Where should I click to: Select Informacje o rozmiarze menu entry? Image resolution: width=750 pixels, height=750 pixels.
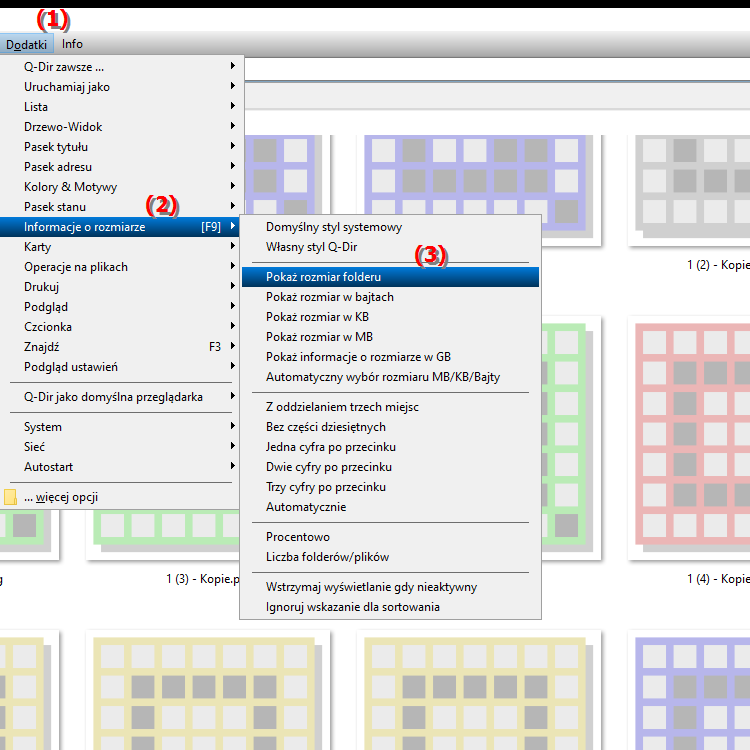(122, 227)
